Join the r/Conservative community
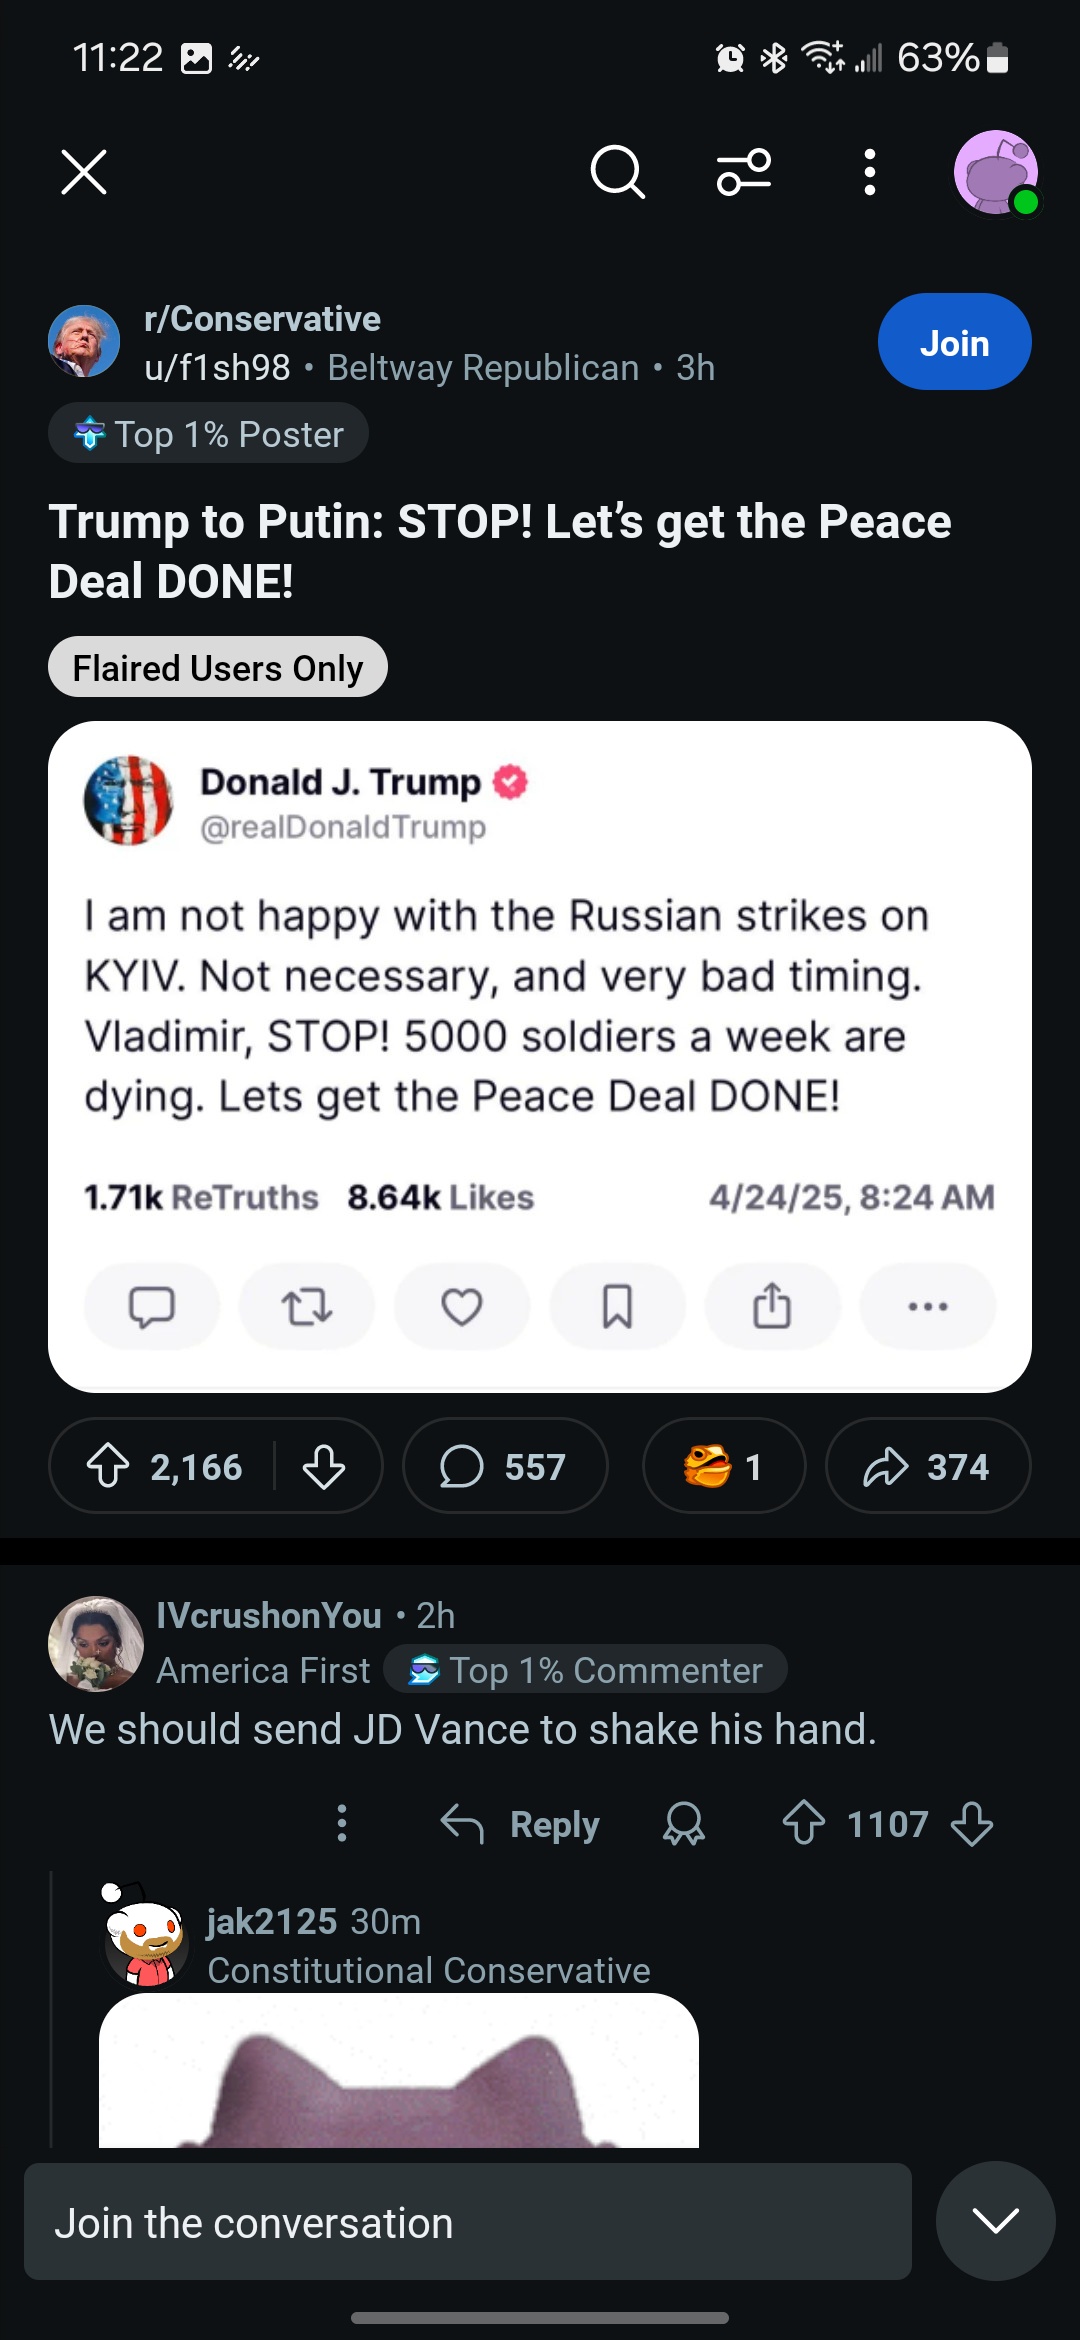This screenshot has width=1080, height=2340. 954,342
